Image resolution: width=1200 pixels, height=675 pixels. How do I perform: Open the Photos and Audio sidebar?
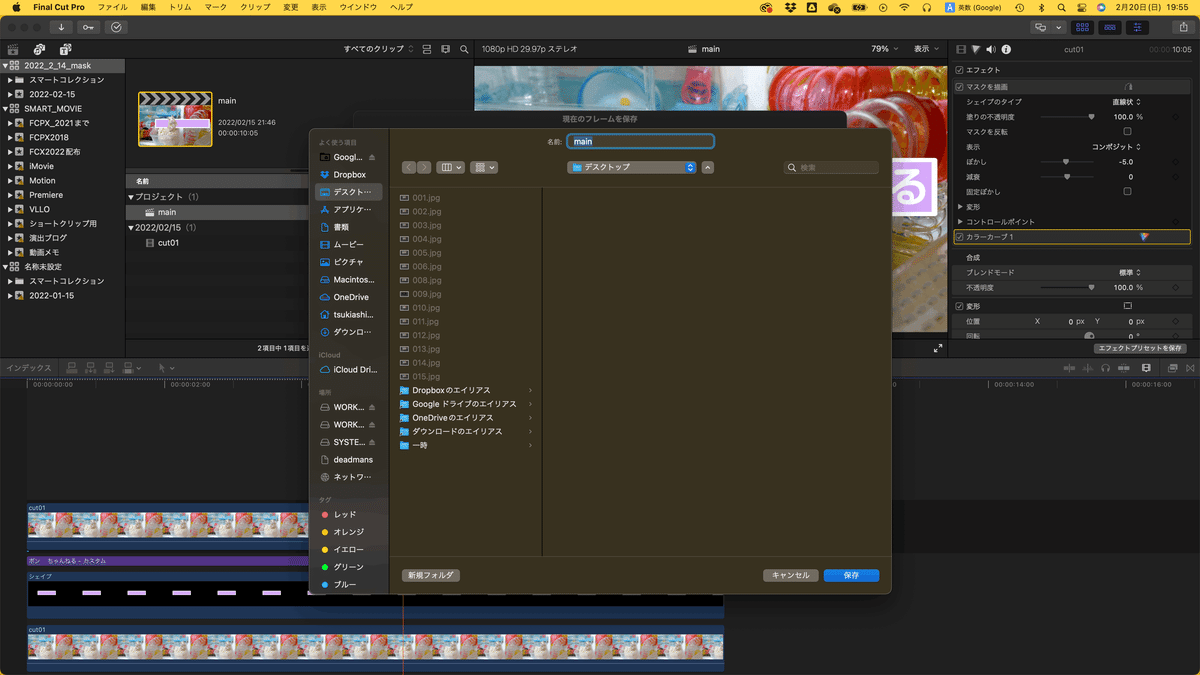(x=39, y=49)
